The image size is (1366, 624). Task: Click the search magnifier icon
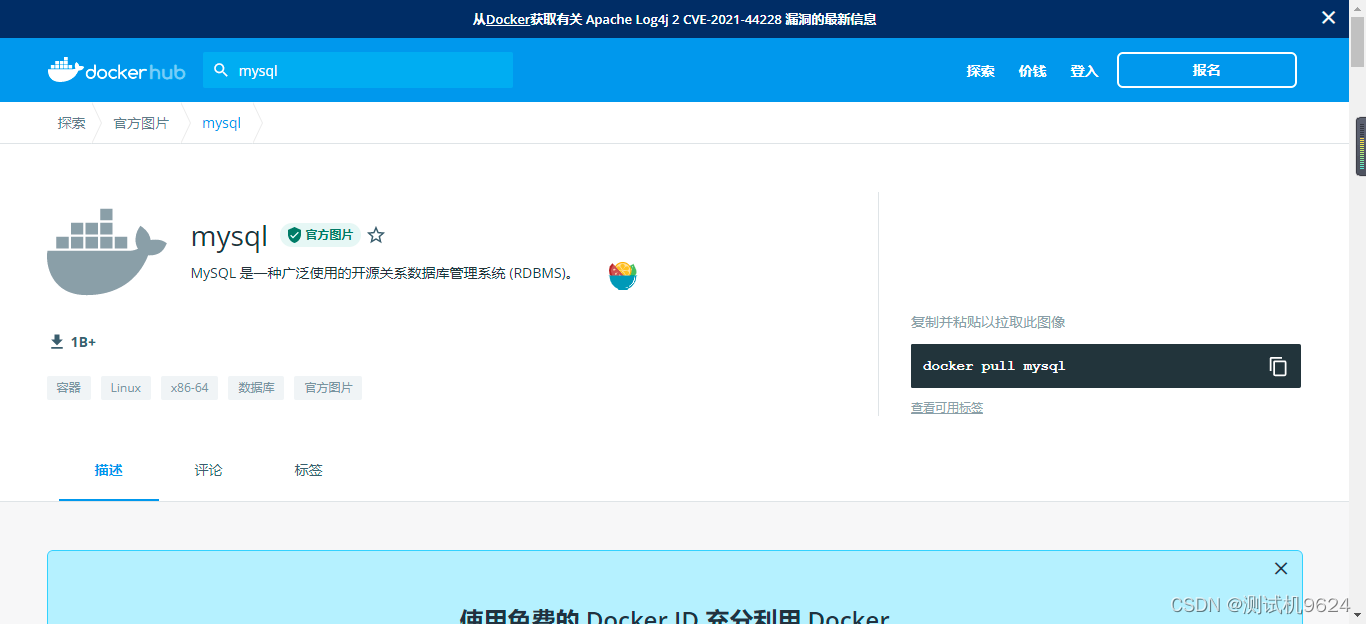[x=222, y=70]
